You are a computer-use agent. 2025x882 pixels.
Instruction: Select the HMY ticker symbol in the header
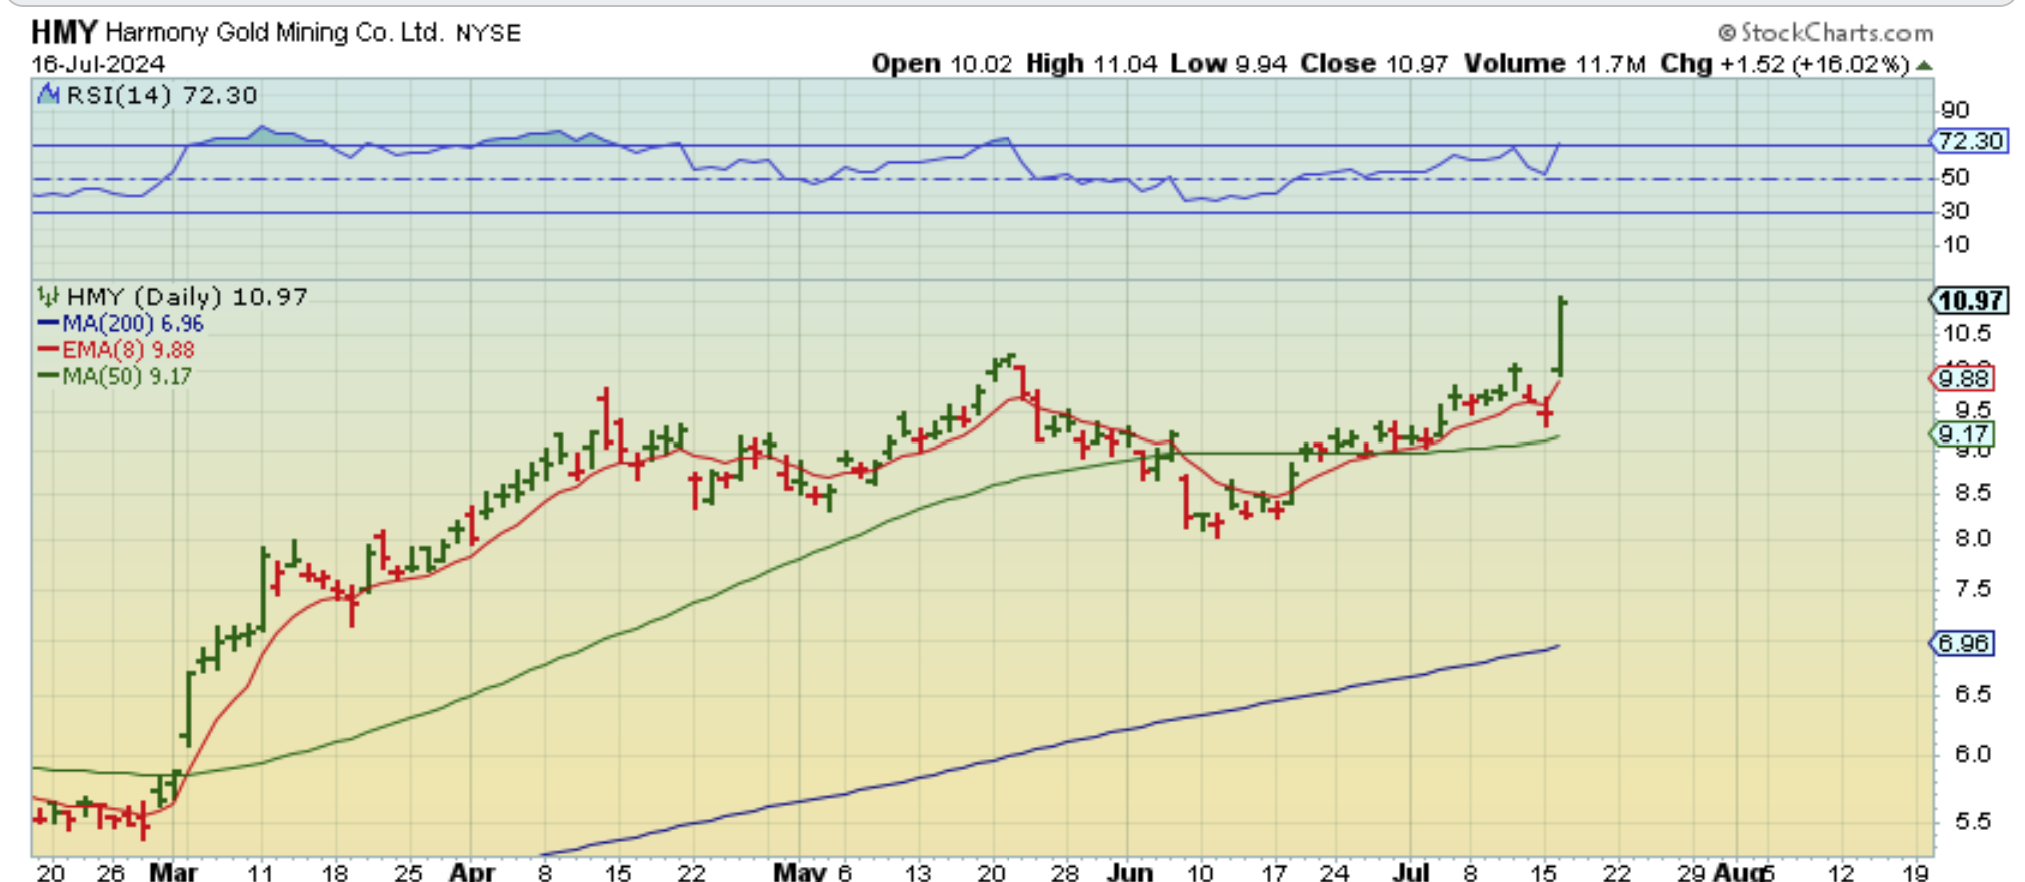coord(64,32)
